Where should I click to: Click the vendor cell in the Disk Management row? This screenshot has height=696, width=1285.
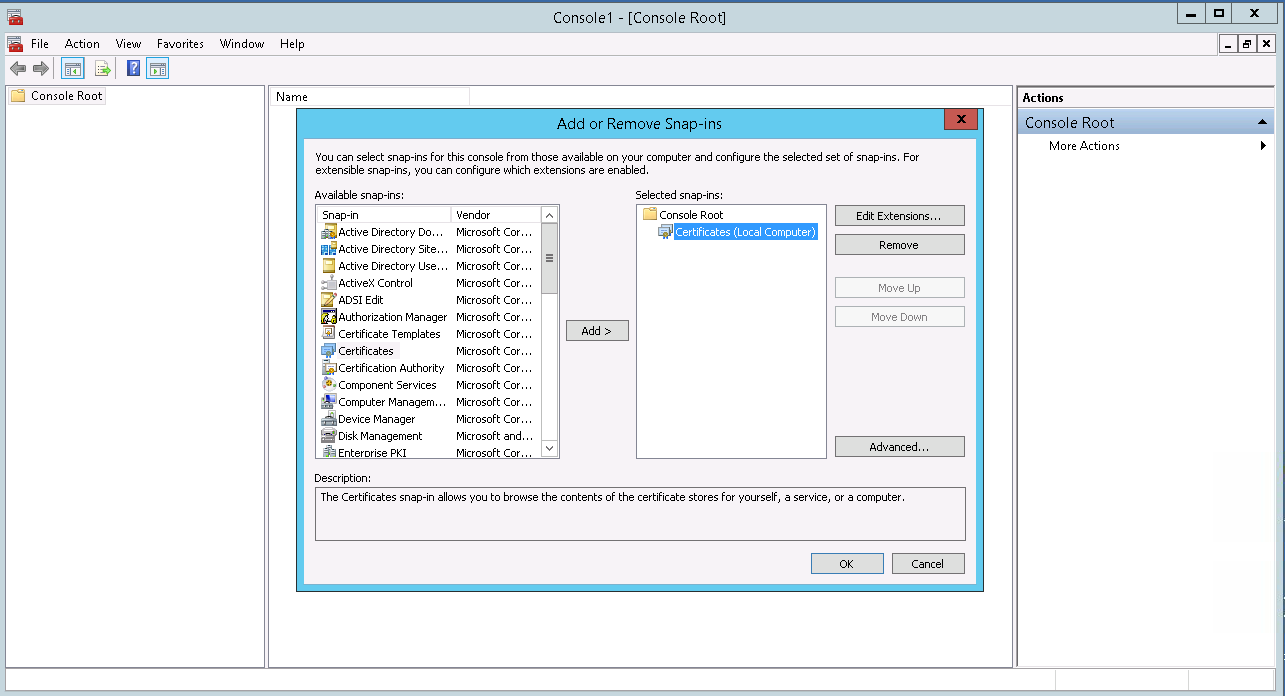(494, 436)
